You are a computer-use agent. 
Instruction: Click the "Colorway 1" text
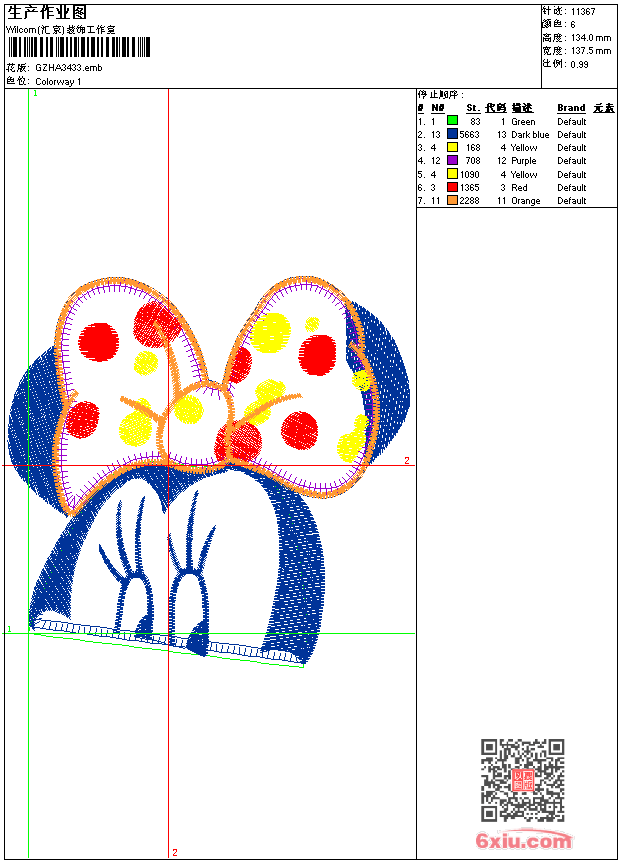[x=58, y=82]
